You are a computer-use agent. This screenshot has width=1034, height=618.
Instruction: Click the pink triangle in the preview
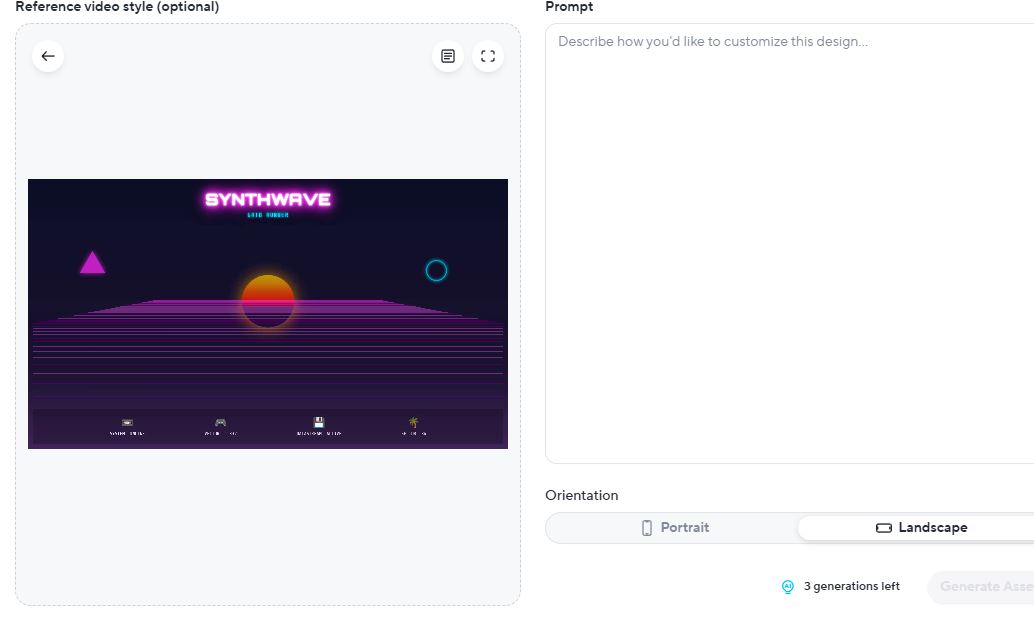click(x=92, y=264)
